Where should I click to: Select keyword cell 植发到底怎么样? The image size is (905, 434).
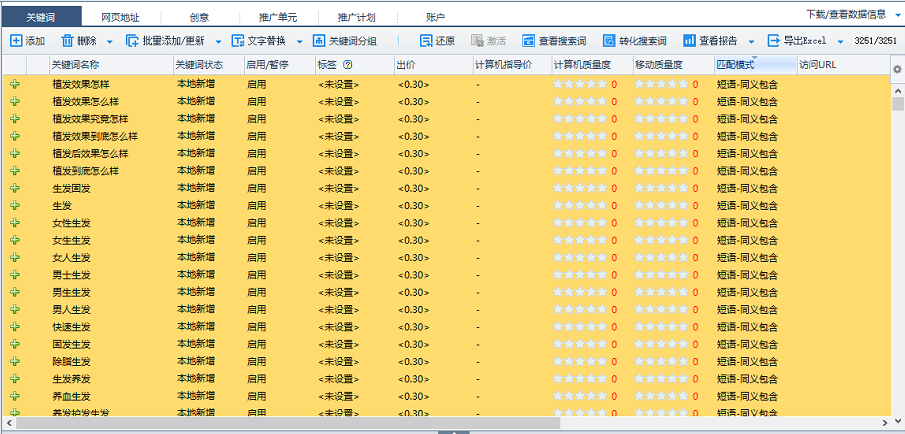click(85, 171)
